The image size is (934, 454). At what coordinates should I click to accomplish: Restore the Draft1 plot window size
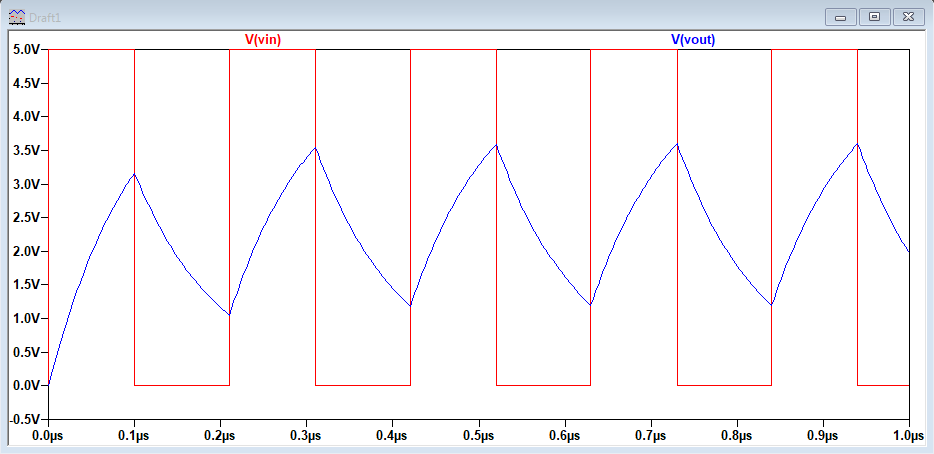pyautogui.click(x=874, y=17)
